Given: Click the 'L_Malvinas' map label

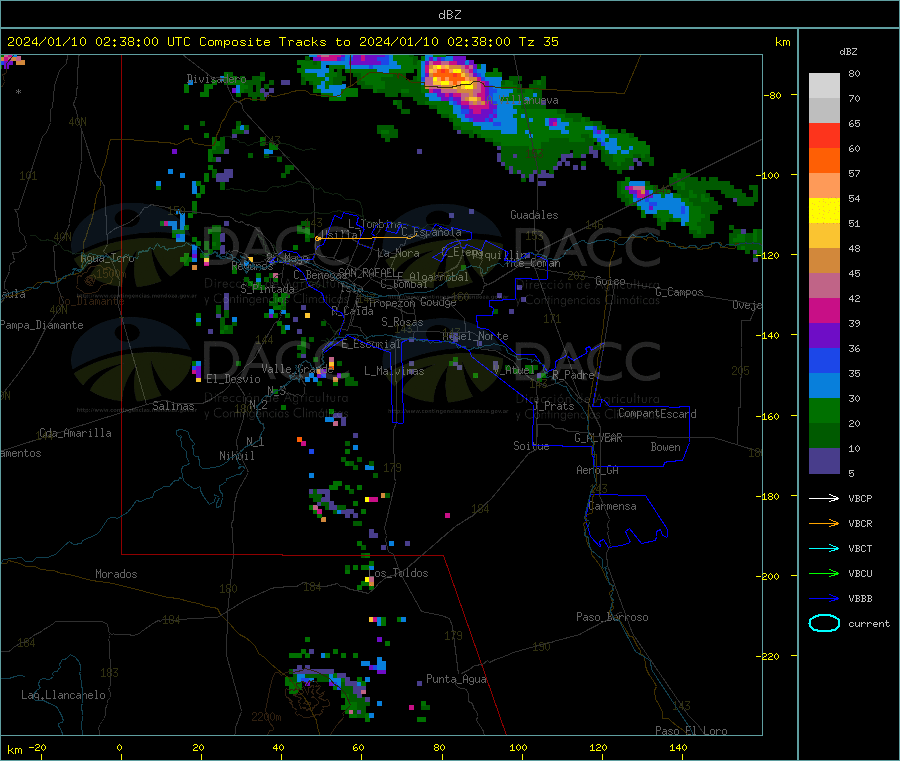Looking at the screenshot, I should click(x=394, y=371).
